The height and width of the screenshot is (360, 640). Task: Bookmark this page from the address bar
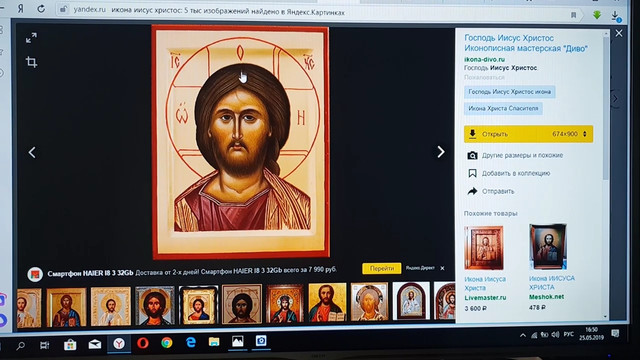573,15
